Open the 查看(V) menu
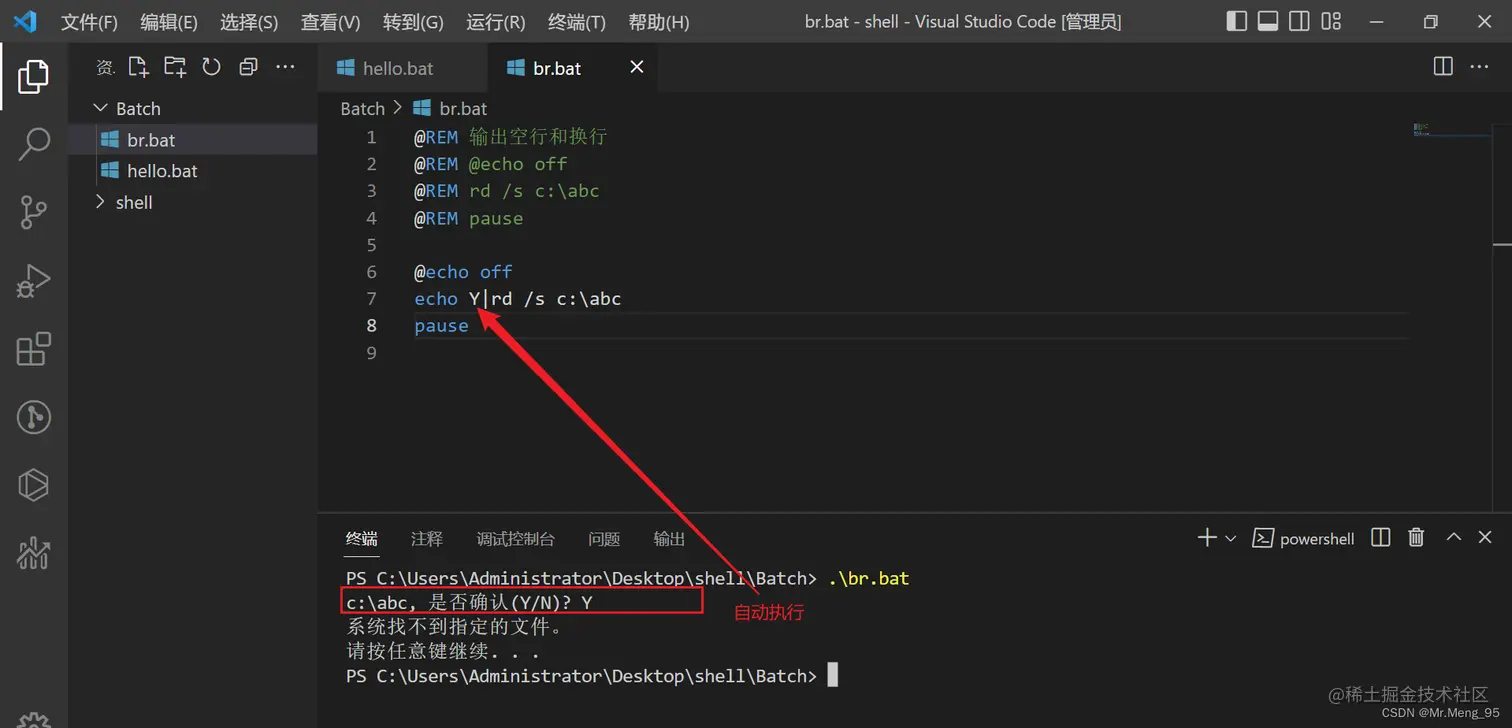Image resolution: width=1512 pixels, height=728 pixels. (330, 22)
